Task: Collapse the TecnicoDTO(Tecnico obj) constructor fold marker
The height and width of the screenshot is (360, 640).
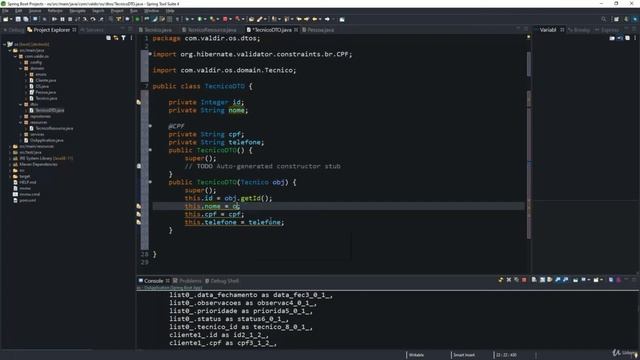Action: pos(150,182)
